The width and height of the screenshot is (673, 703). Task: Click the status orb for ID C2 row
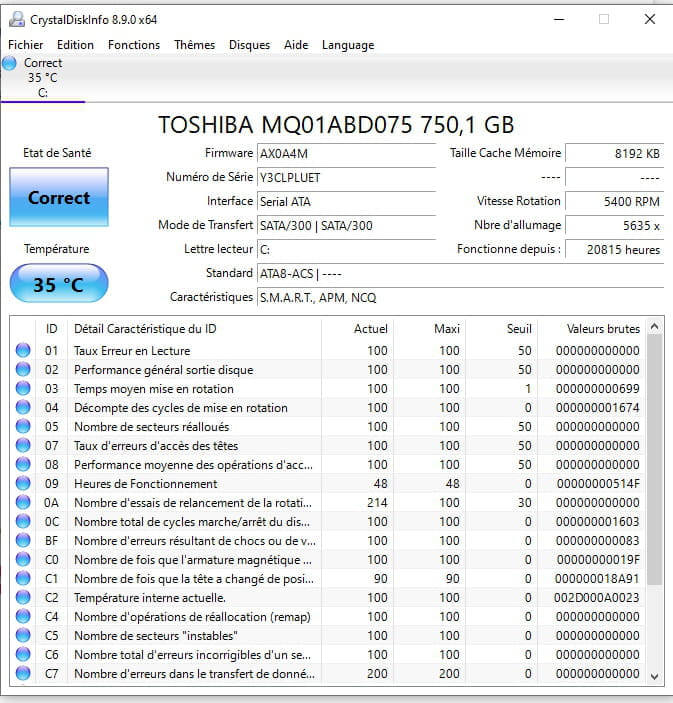point(23,597)
